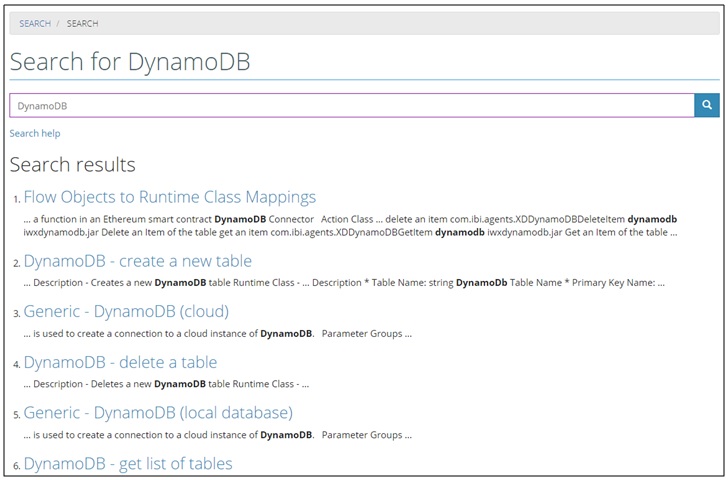Open Generic - DynamoDB (local database) result
The image size is (728, 480).
click(x=158, y=412)
